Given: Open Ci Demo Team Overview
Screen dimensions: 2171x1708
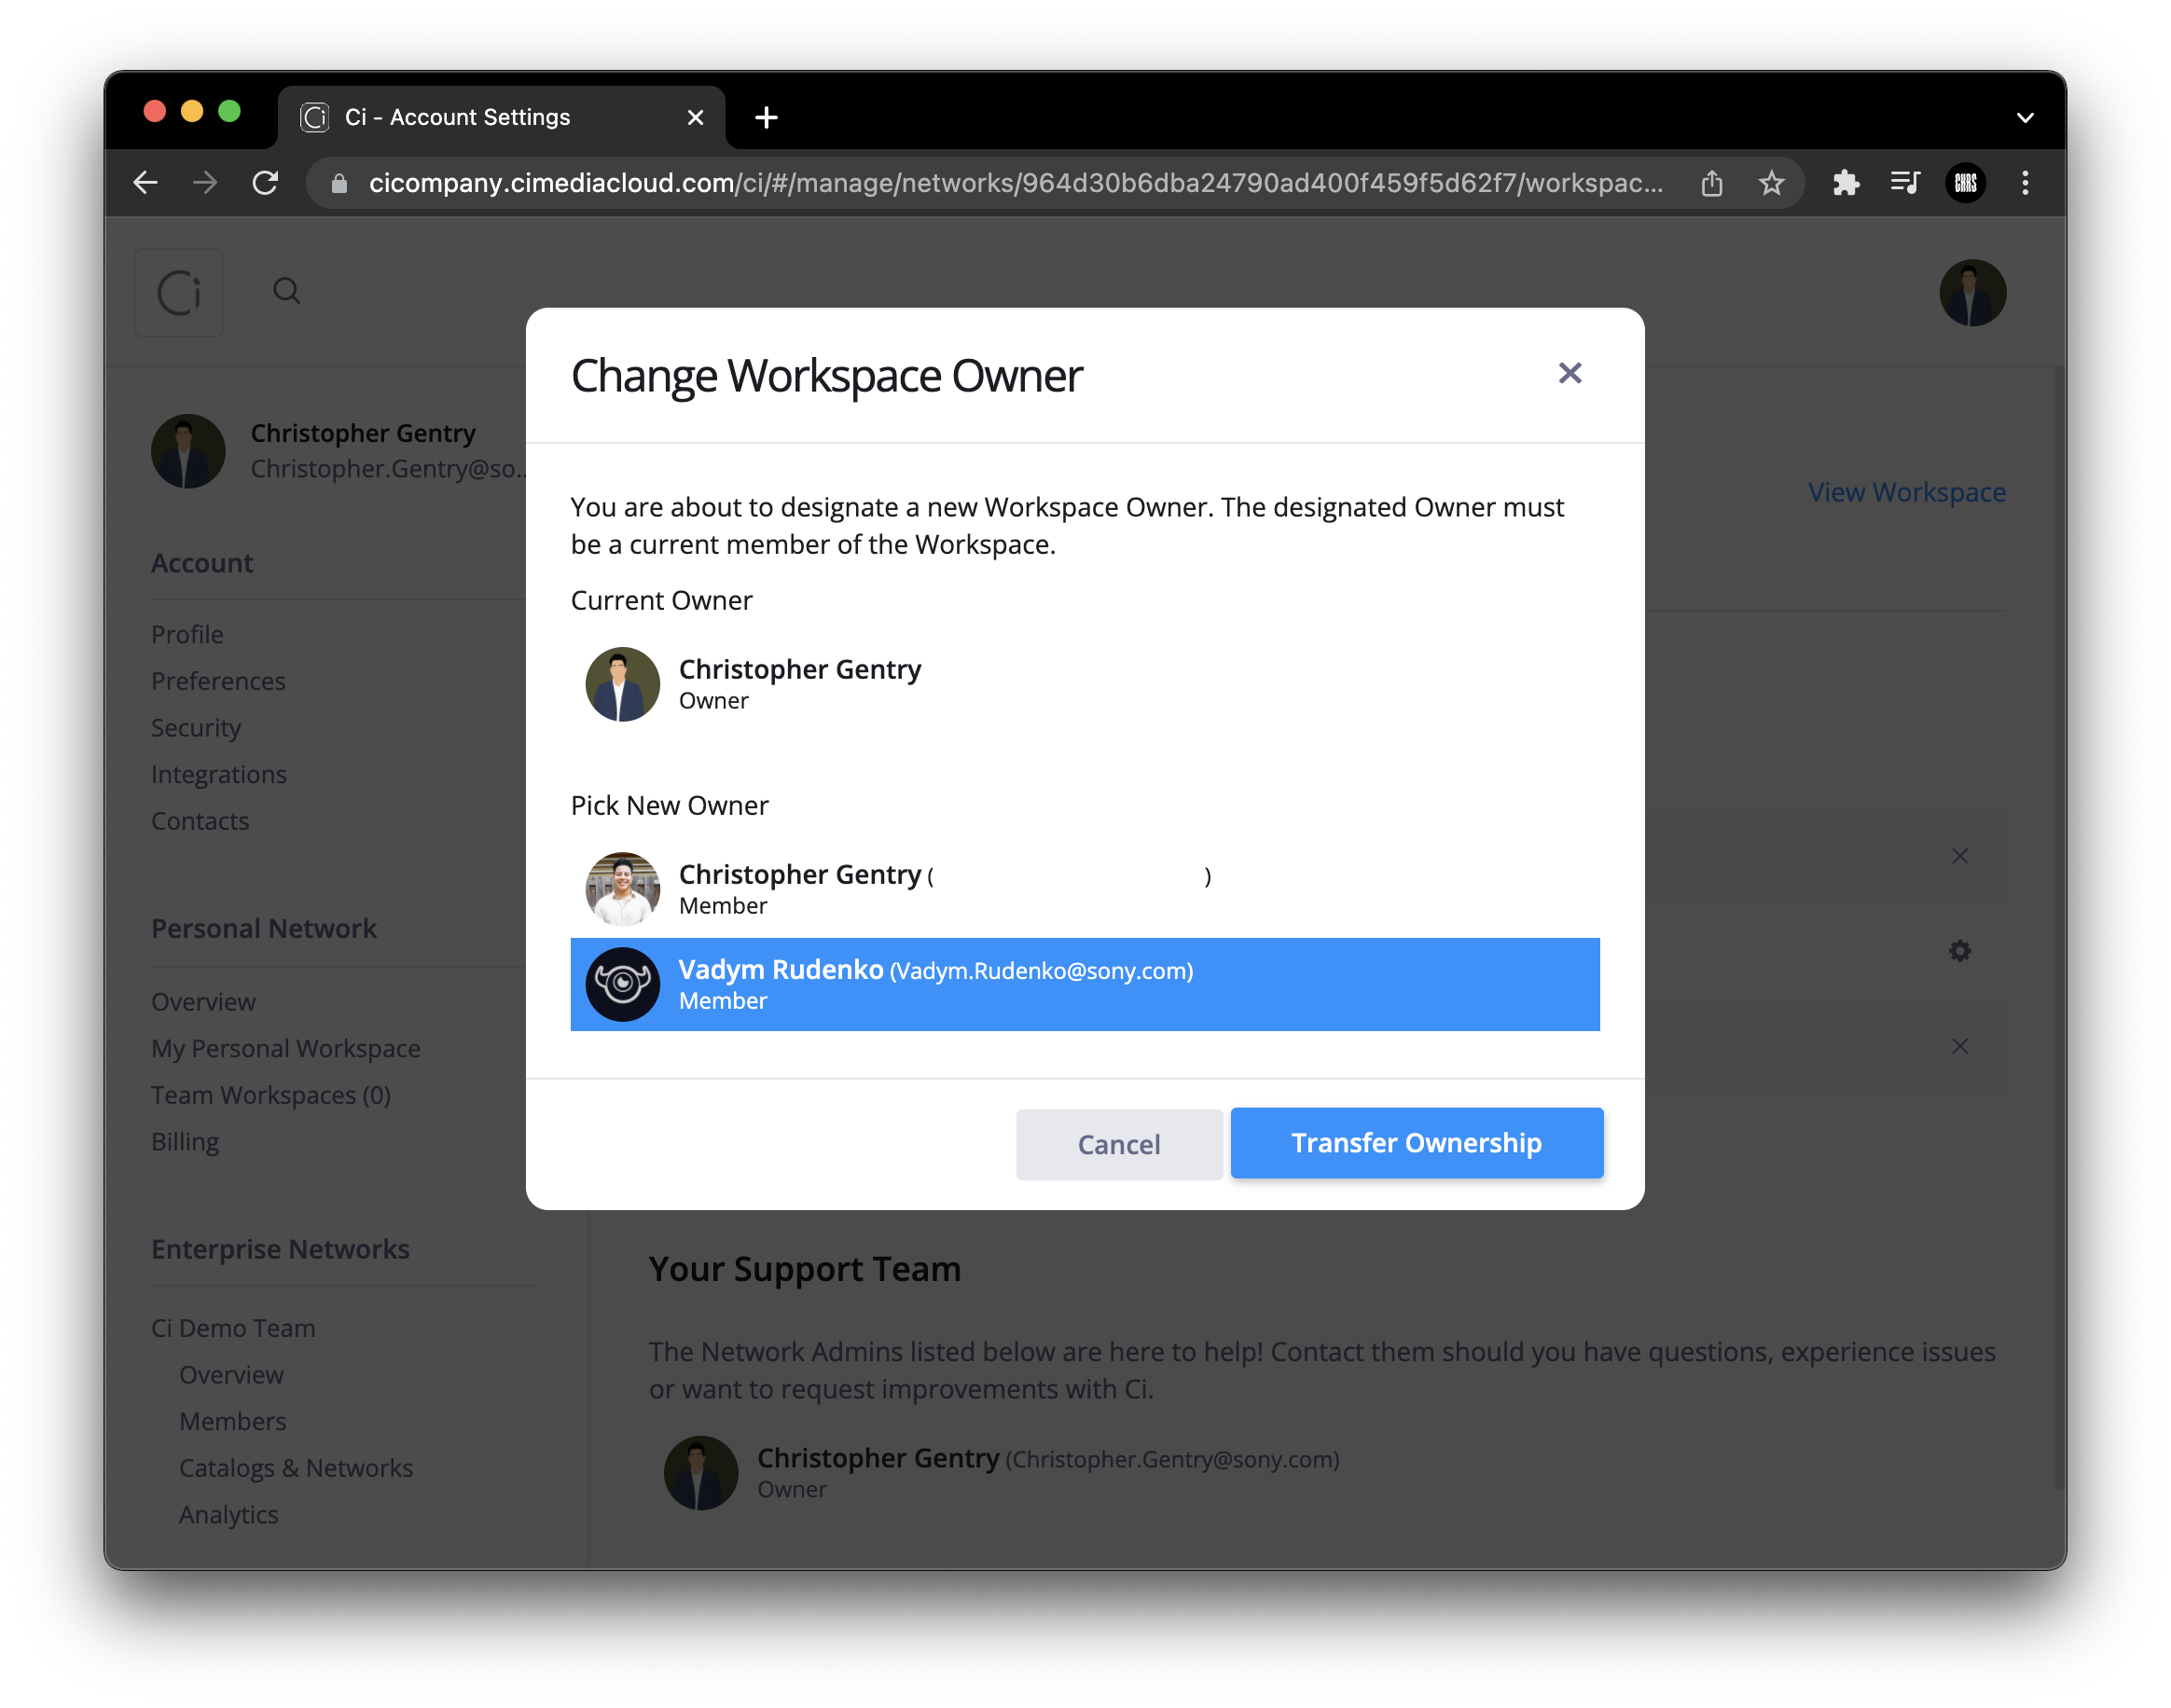Looking at the screenshot, I should [231, 1375].
